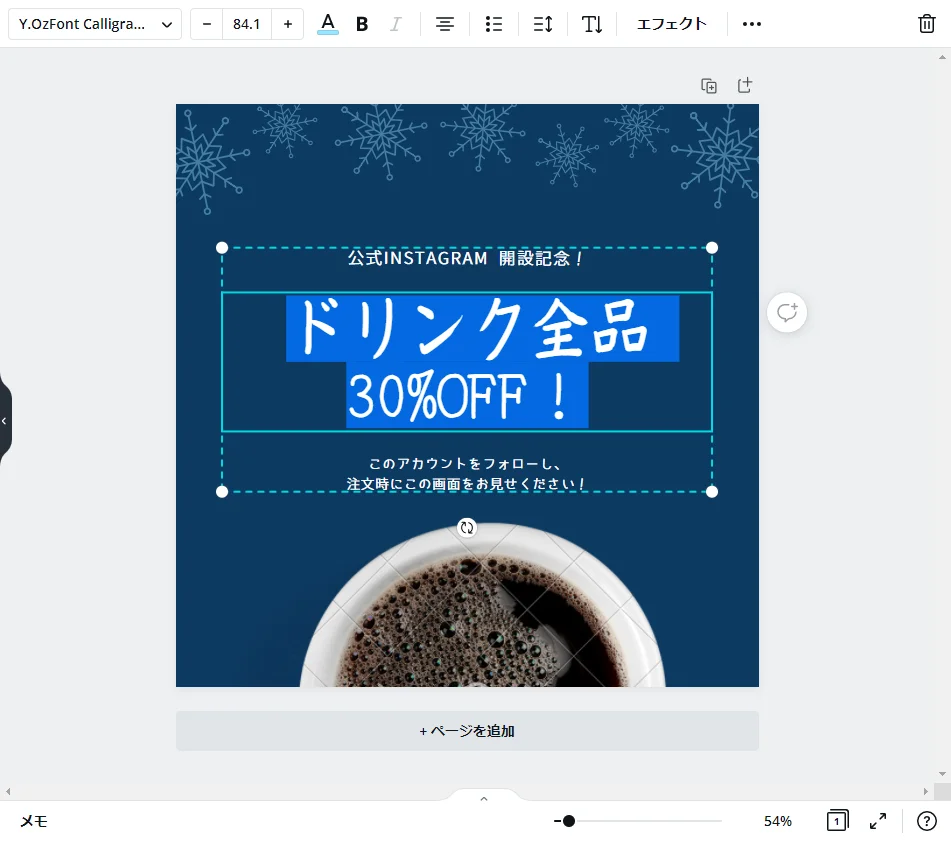Duplicate the page

[x=708, y=85]
